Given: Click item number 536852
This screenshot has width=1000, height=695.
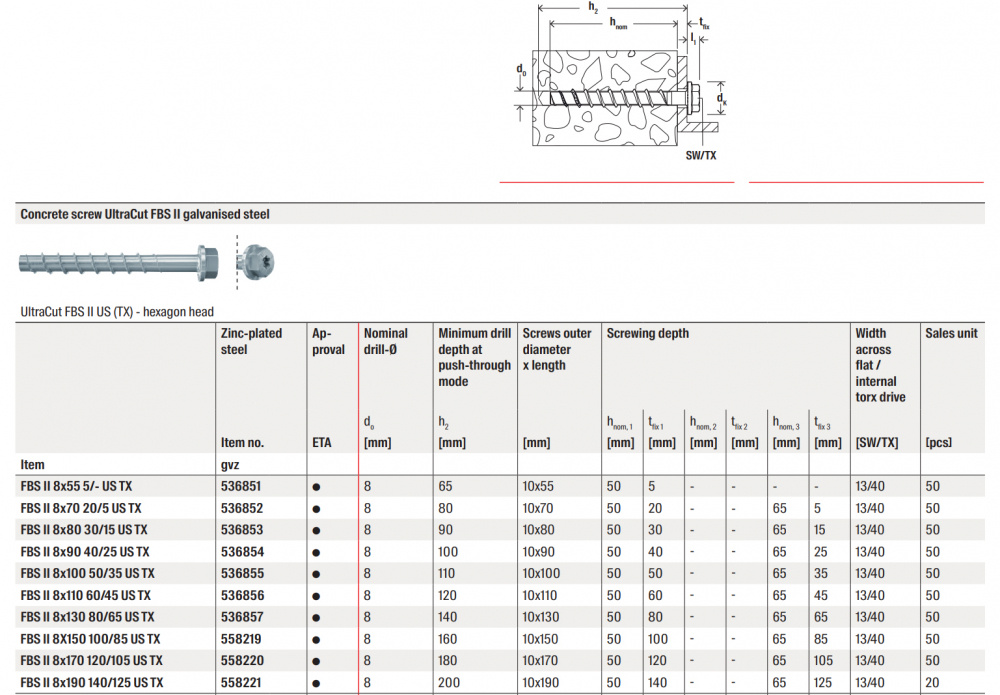Looking at the screenshot, I should tap(242, 508).
